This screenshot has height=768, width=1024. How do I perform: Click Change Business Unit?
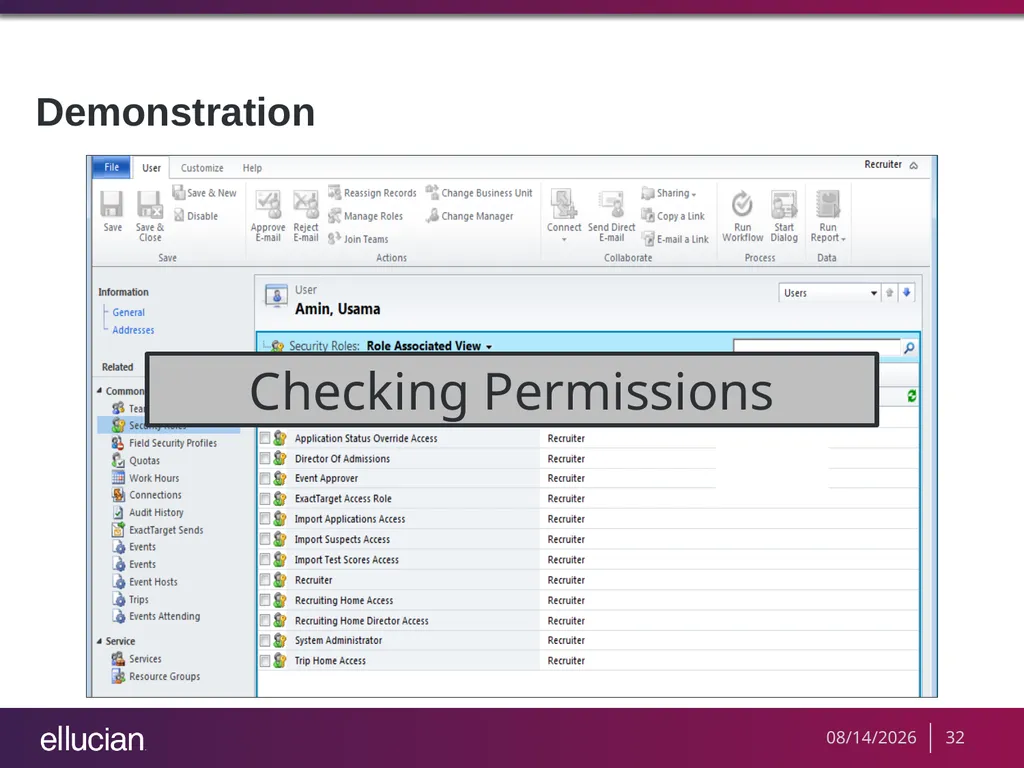click(x=479, y=193)
